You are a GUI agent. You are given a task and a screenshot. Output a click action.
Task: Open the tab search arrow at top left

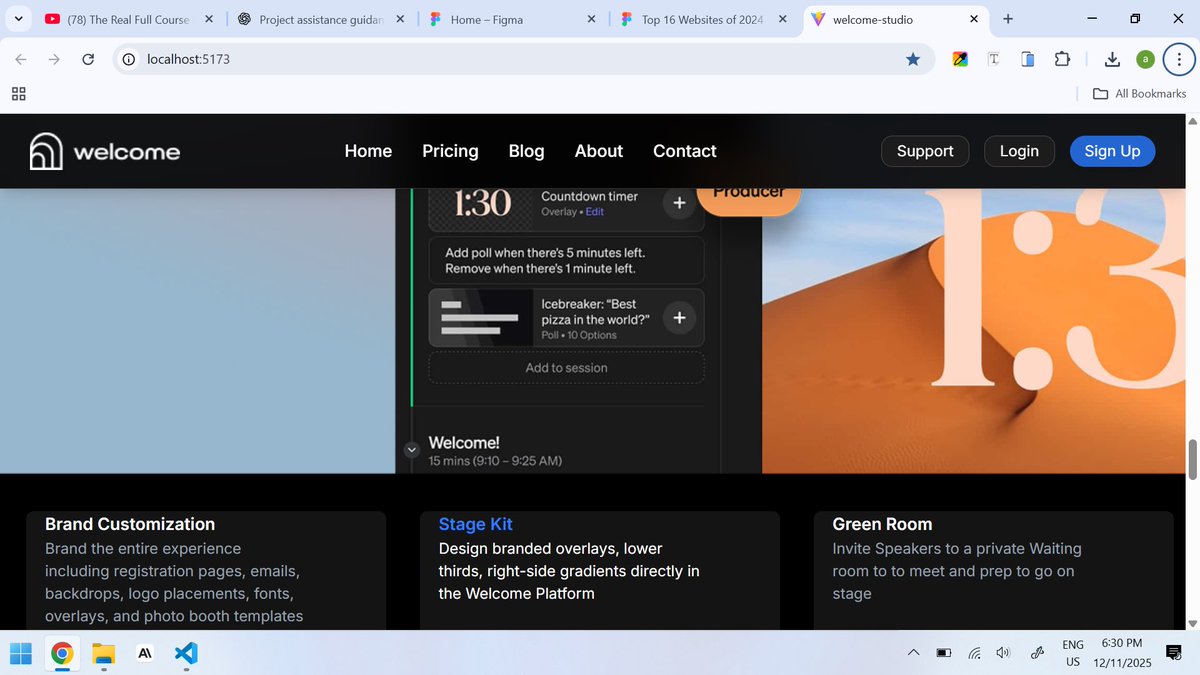tap(17, 18)
